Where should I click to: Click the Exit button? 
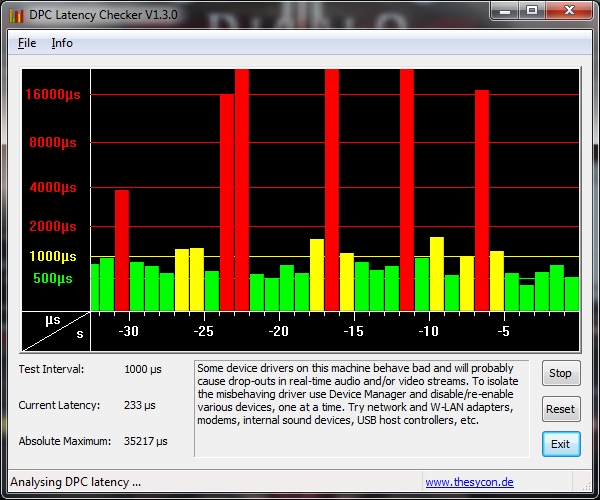(x=561, y=444)
